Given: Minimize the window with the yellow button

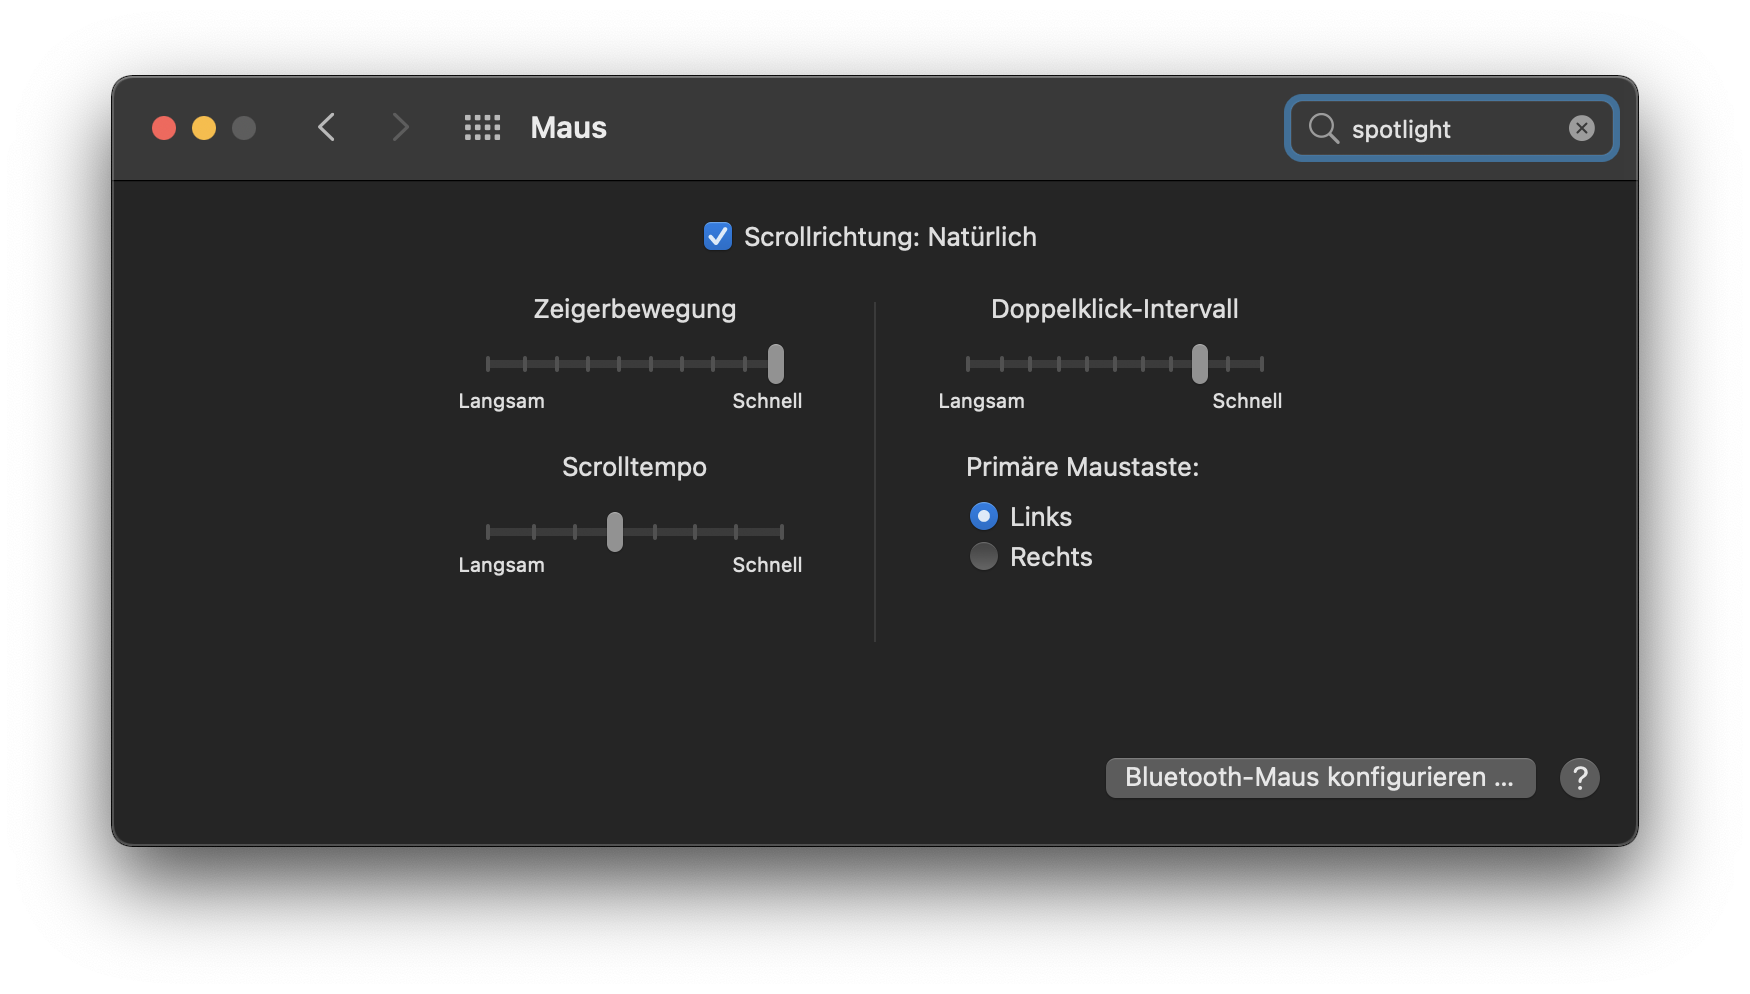Looking at the screenshot, I should [204, 128].
